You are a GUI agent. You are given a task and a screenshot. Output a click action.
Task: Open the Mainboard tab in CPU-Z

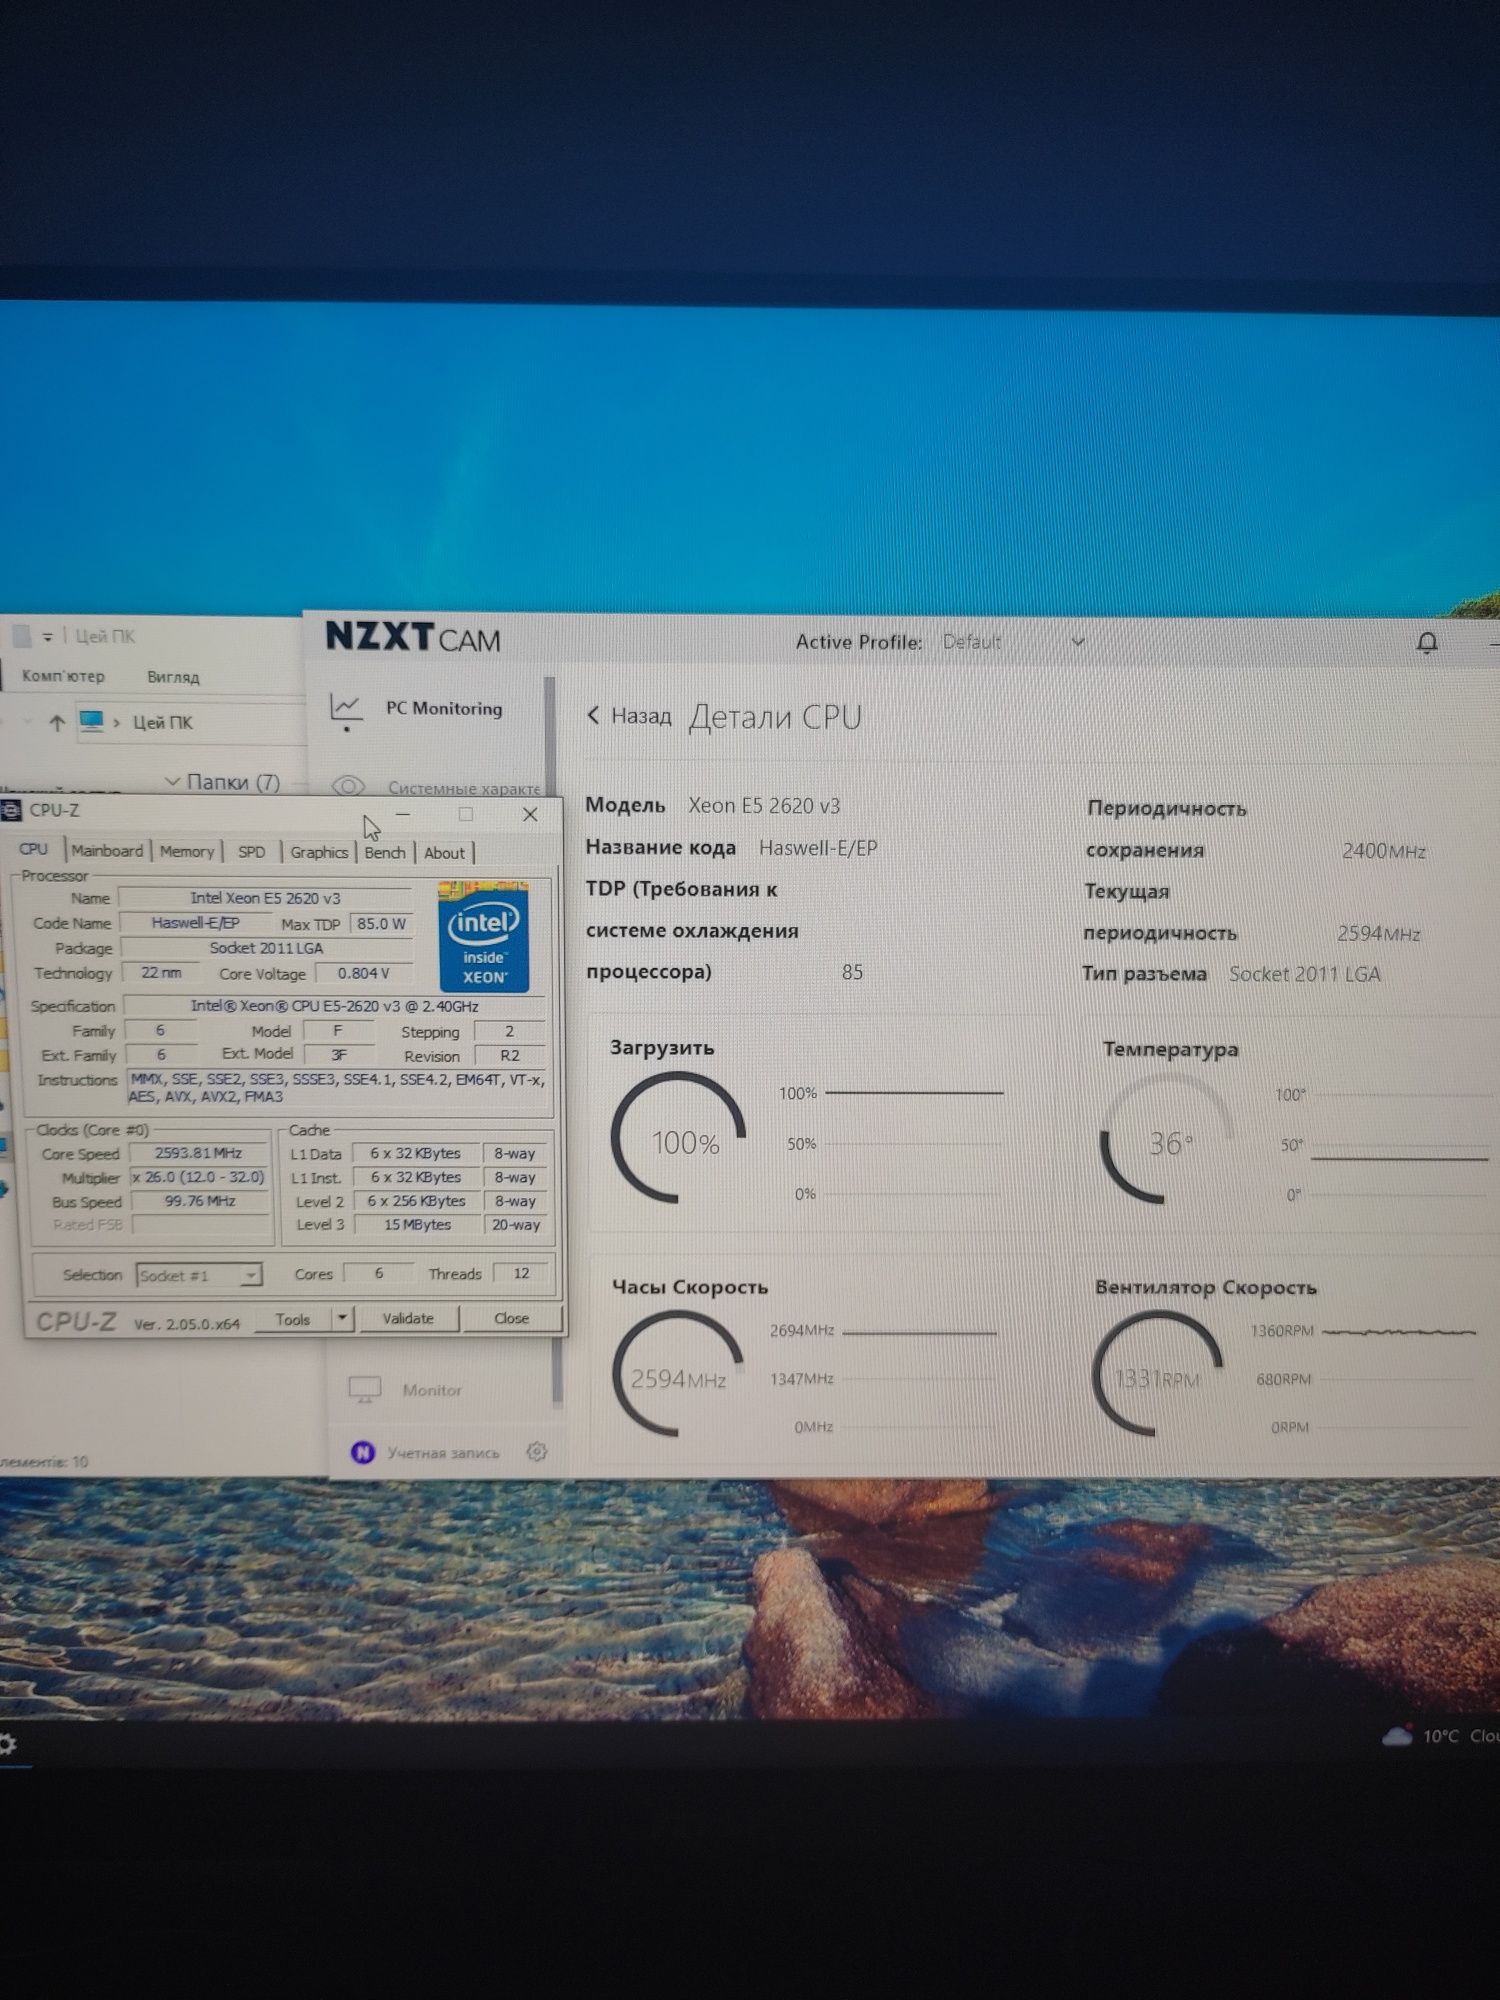107,851
